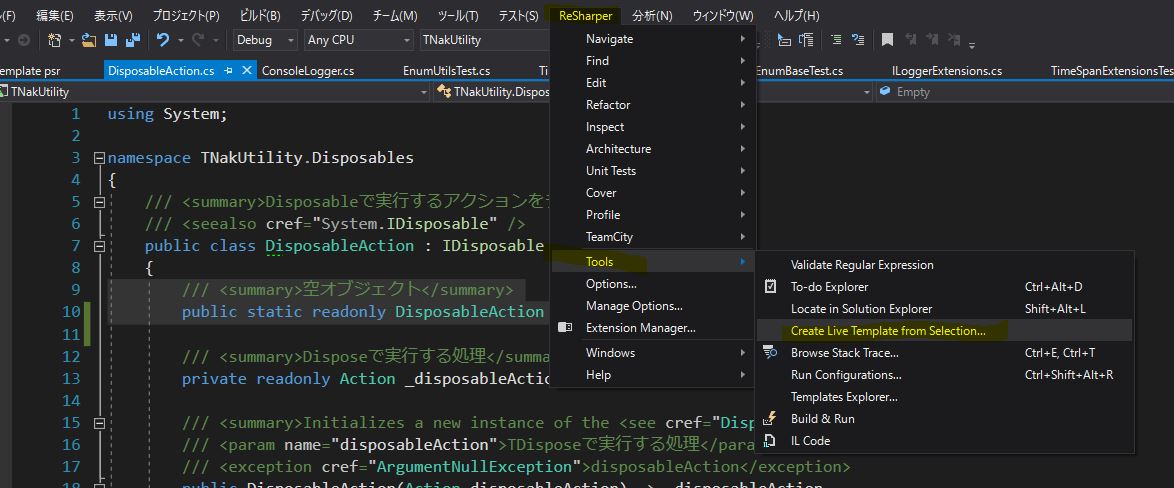Click the Open File folder icon
The width and height of the screenshot is (1174, 488).
click(89, 40)
